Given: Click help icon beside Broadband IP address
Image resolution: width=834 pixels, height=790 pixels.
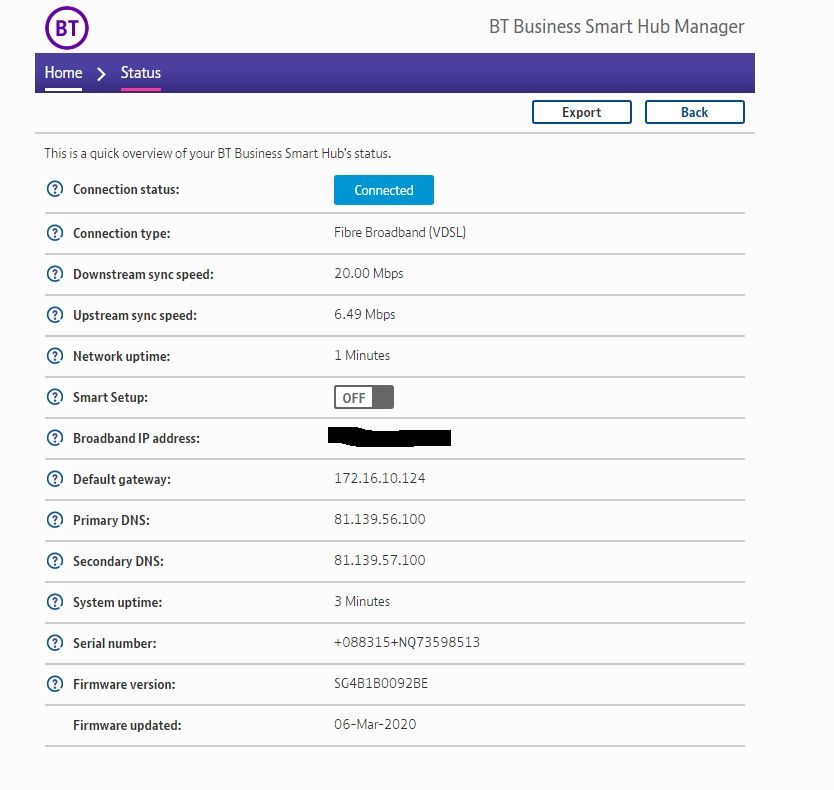Looking at the screenshot, I should [x=55, y=438].
